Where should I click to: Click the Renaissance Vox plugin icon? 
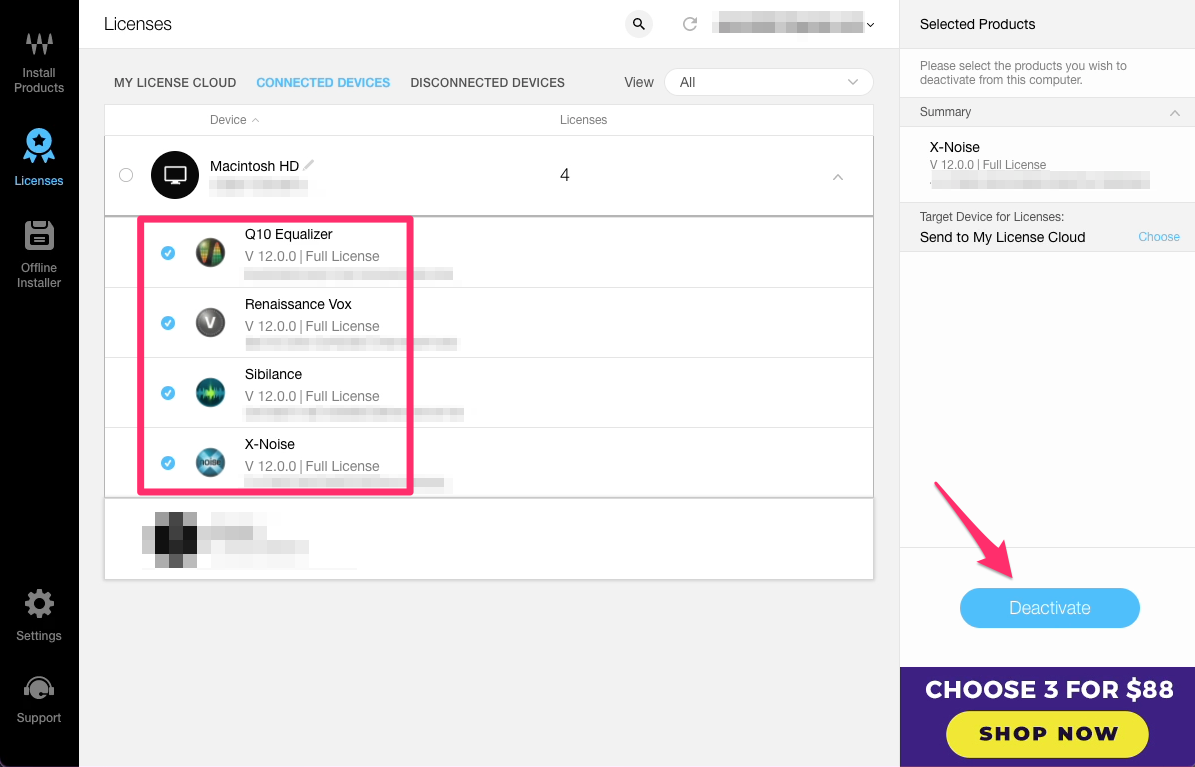pos(210,323)
